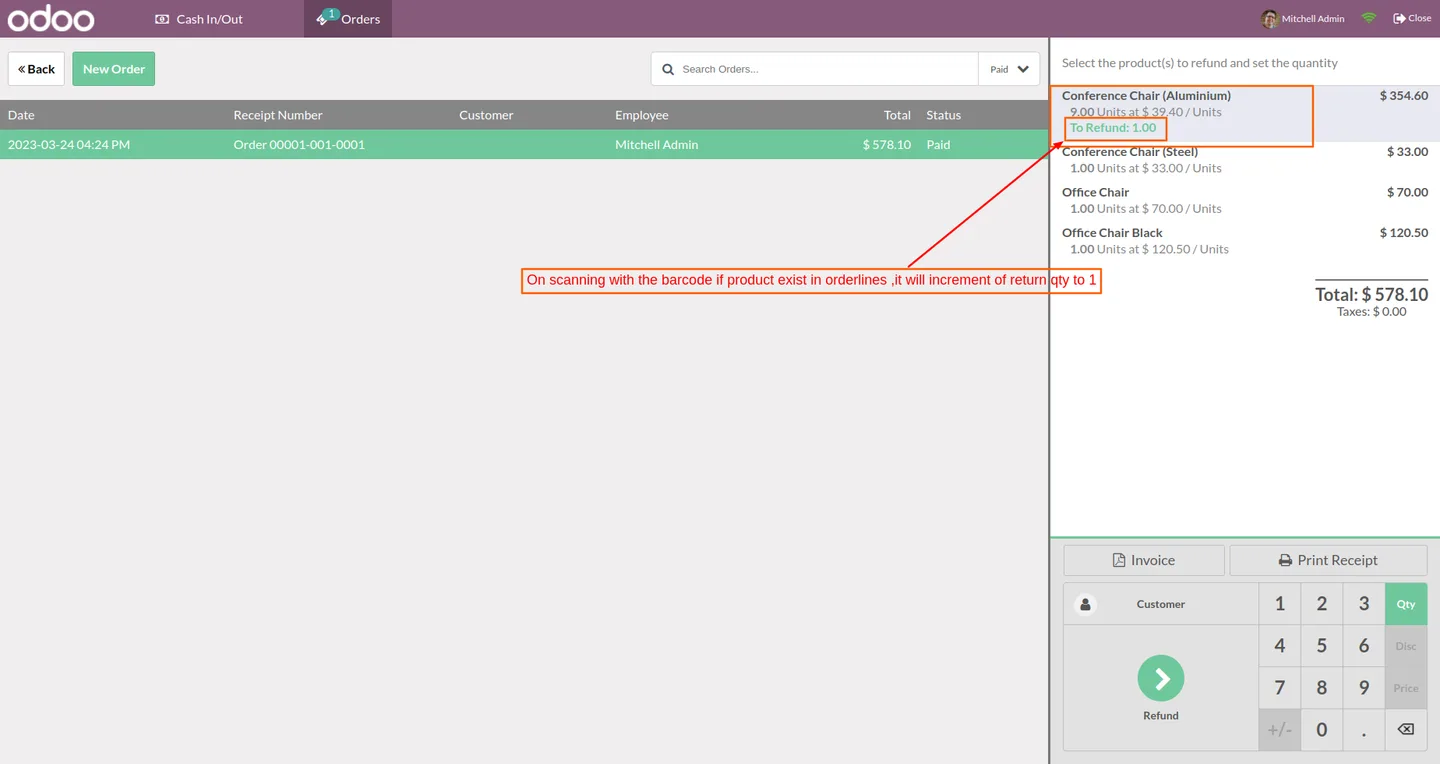Screen dimensions: 1440x764
Task: Click the To Refund: 1.00 text
Action: [1113, 128]
